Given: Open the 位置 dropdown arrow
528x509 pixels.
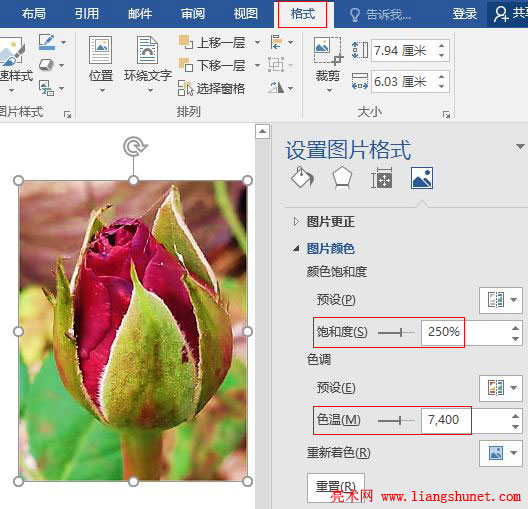Looking at the screenshot, I should click(102, 91).
